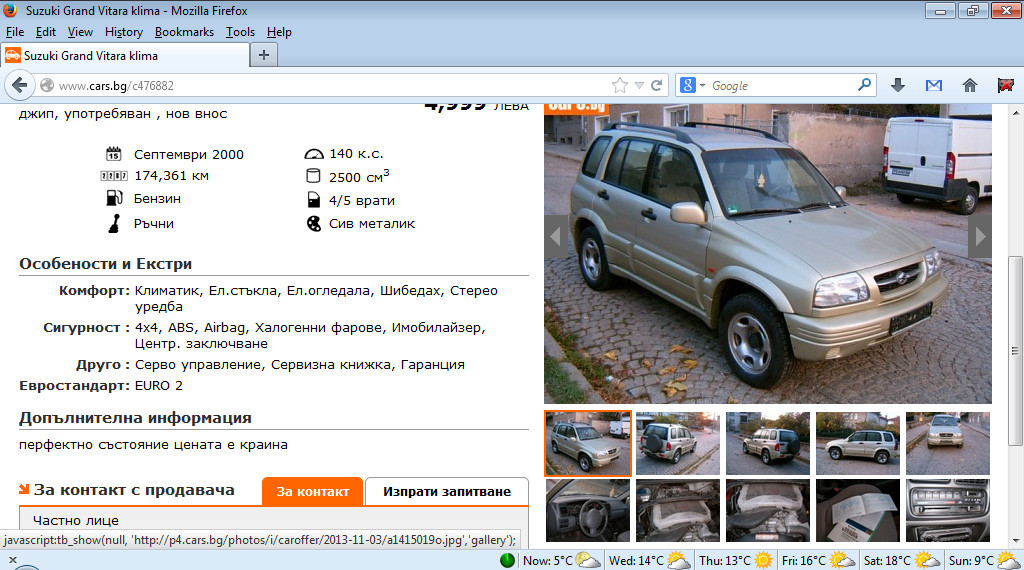The image size is (1024, 570).
Task: Click the green weather status indicator
Action: coord(507,560)
